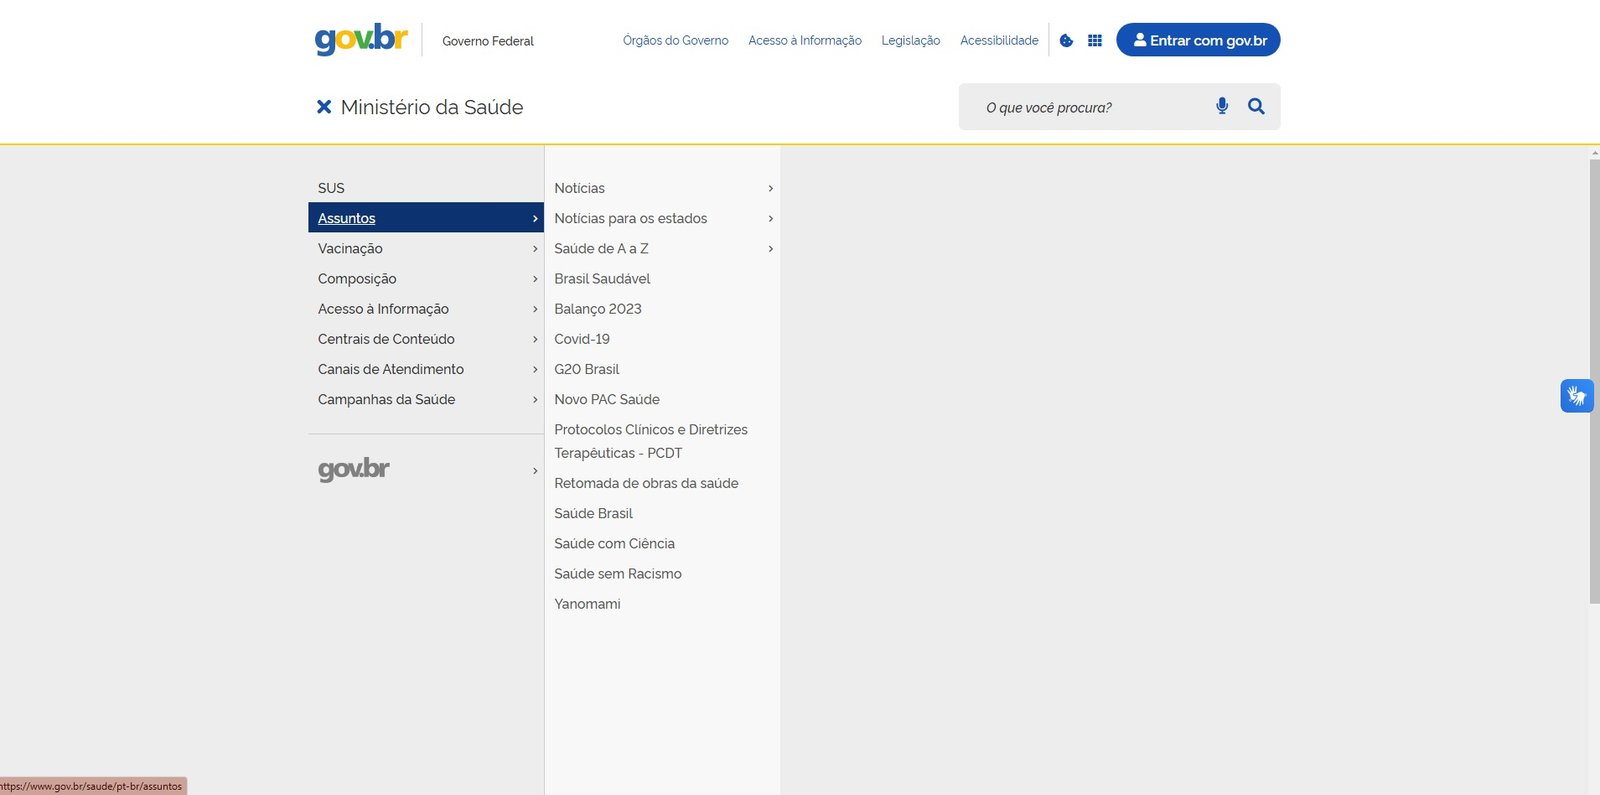Expand Saúde de A a Z chevron
The width and height of the screenshot is (1600, 795).
click(770, 248)
